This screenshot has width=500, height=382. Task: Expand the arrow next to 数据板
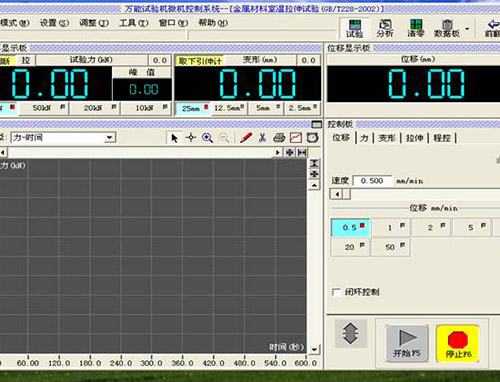pos(467,29)
